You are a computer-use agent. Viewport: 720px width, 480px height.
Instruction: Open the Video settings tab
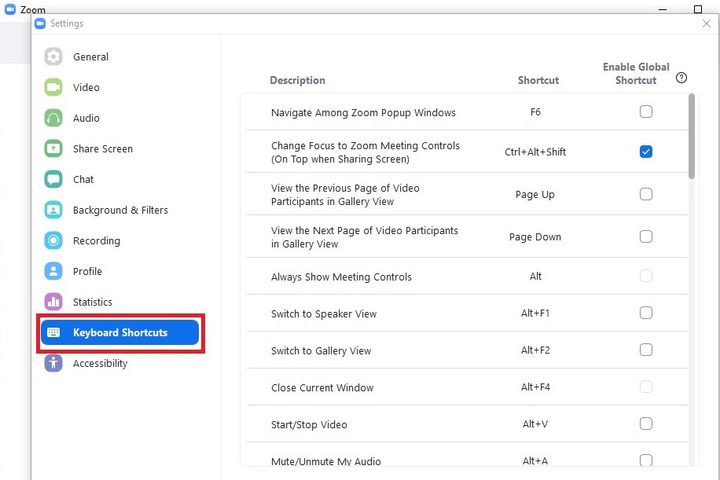tap(120, 87)
